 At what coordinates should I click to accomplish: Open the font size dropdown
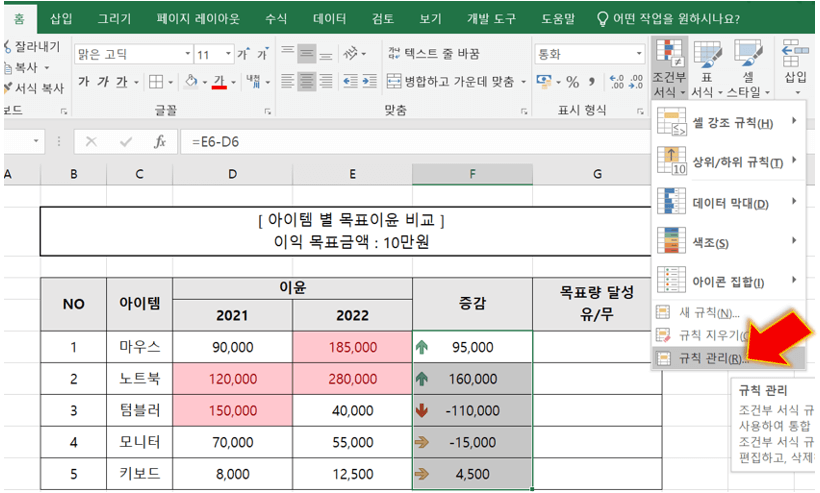click(x=228, y=54)
